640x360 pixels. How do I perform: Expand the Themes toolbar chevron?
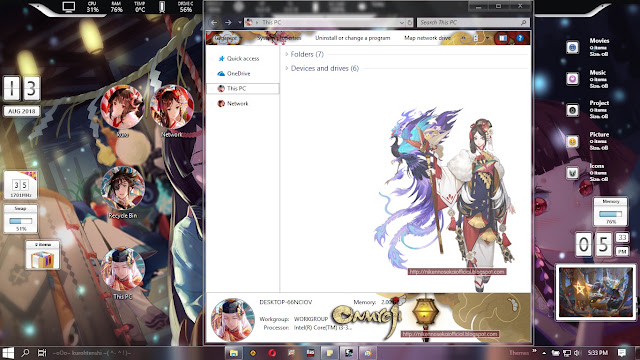point(534,351)
